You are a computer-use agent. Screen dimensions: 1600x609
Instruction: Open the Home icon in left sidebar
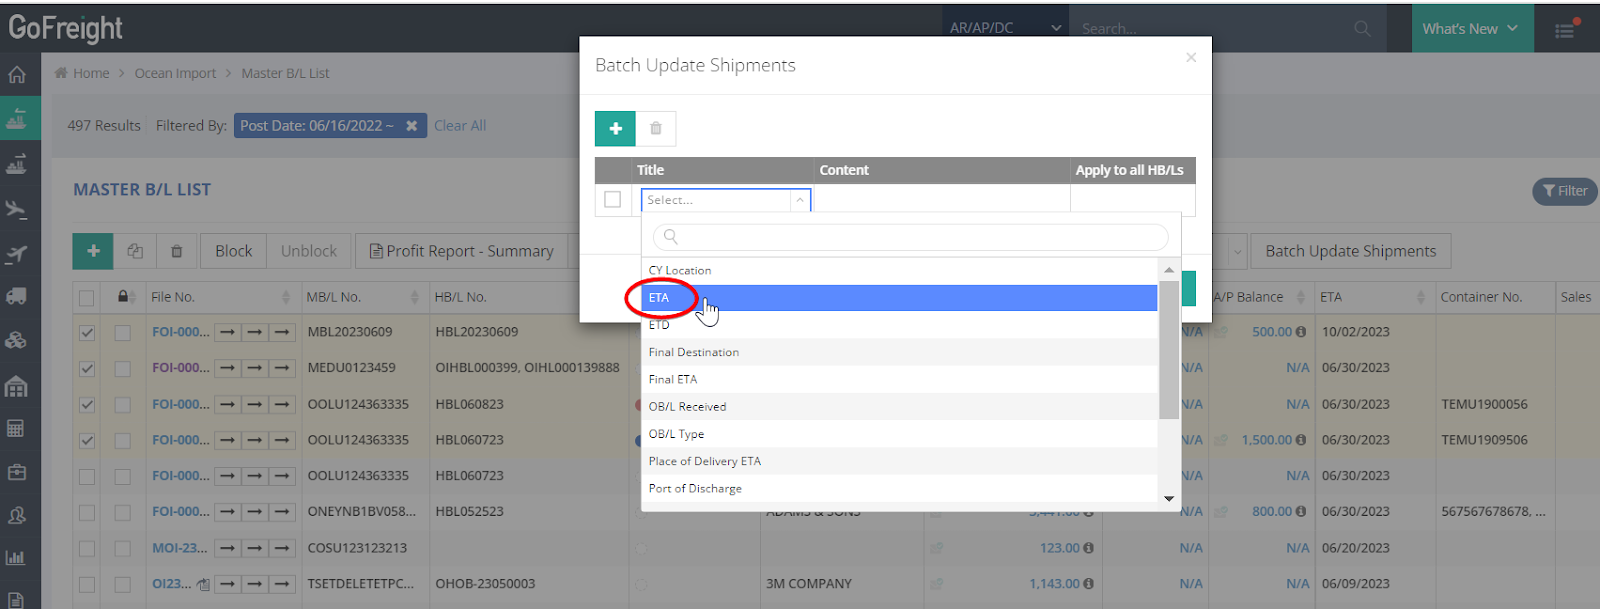[x=17, y=75]
